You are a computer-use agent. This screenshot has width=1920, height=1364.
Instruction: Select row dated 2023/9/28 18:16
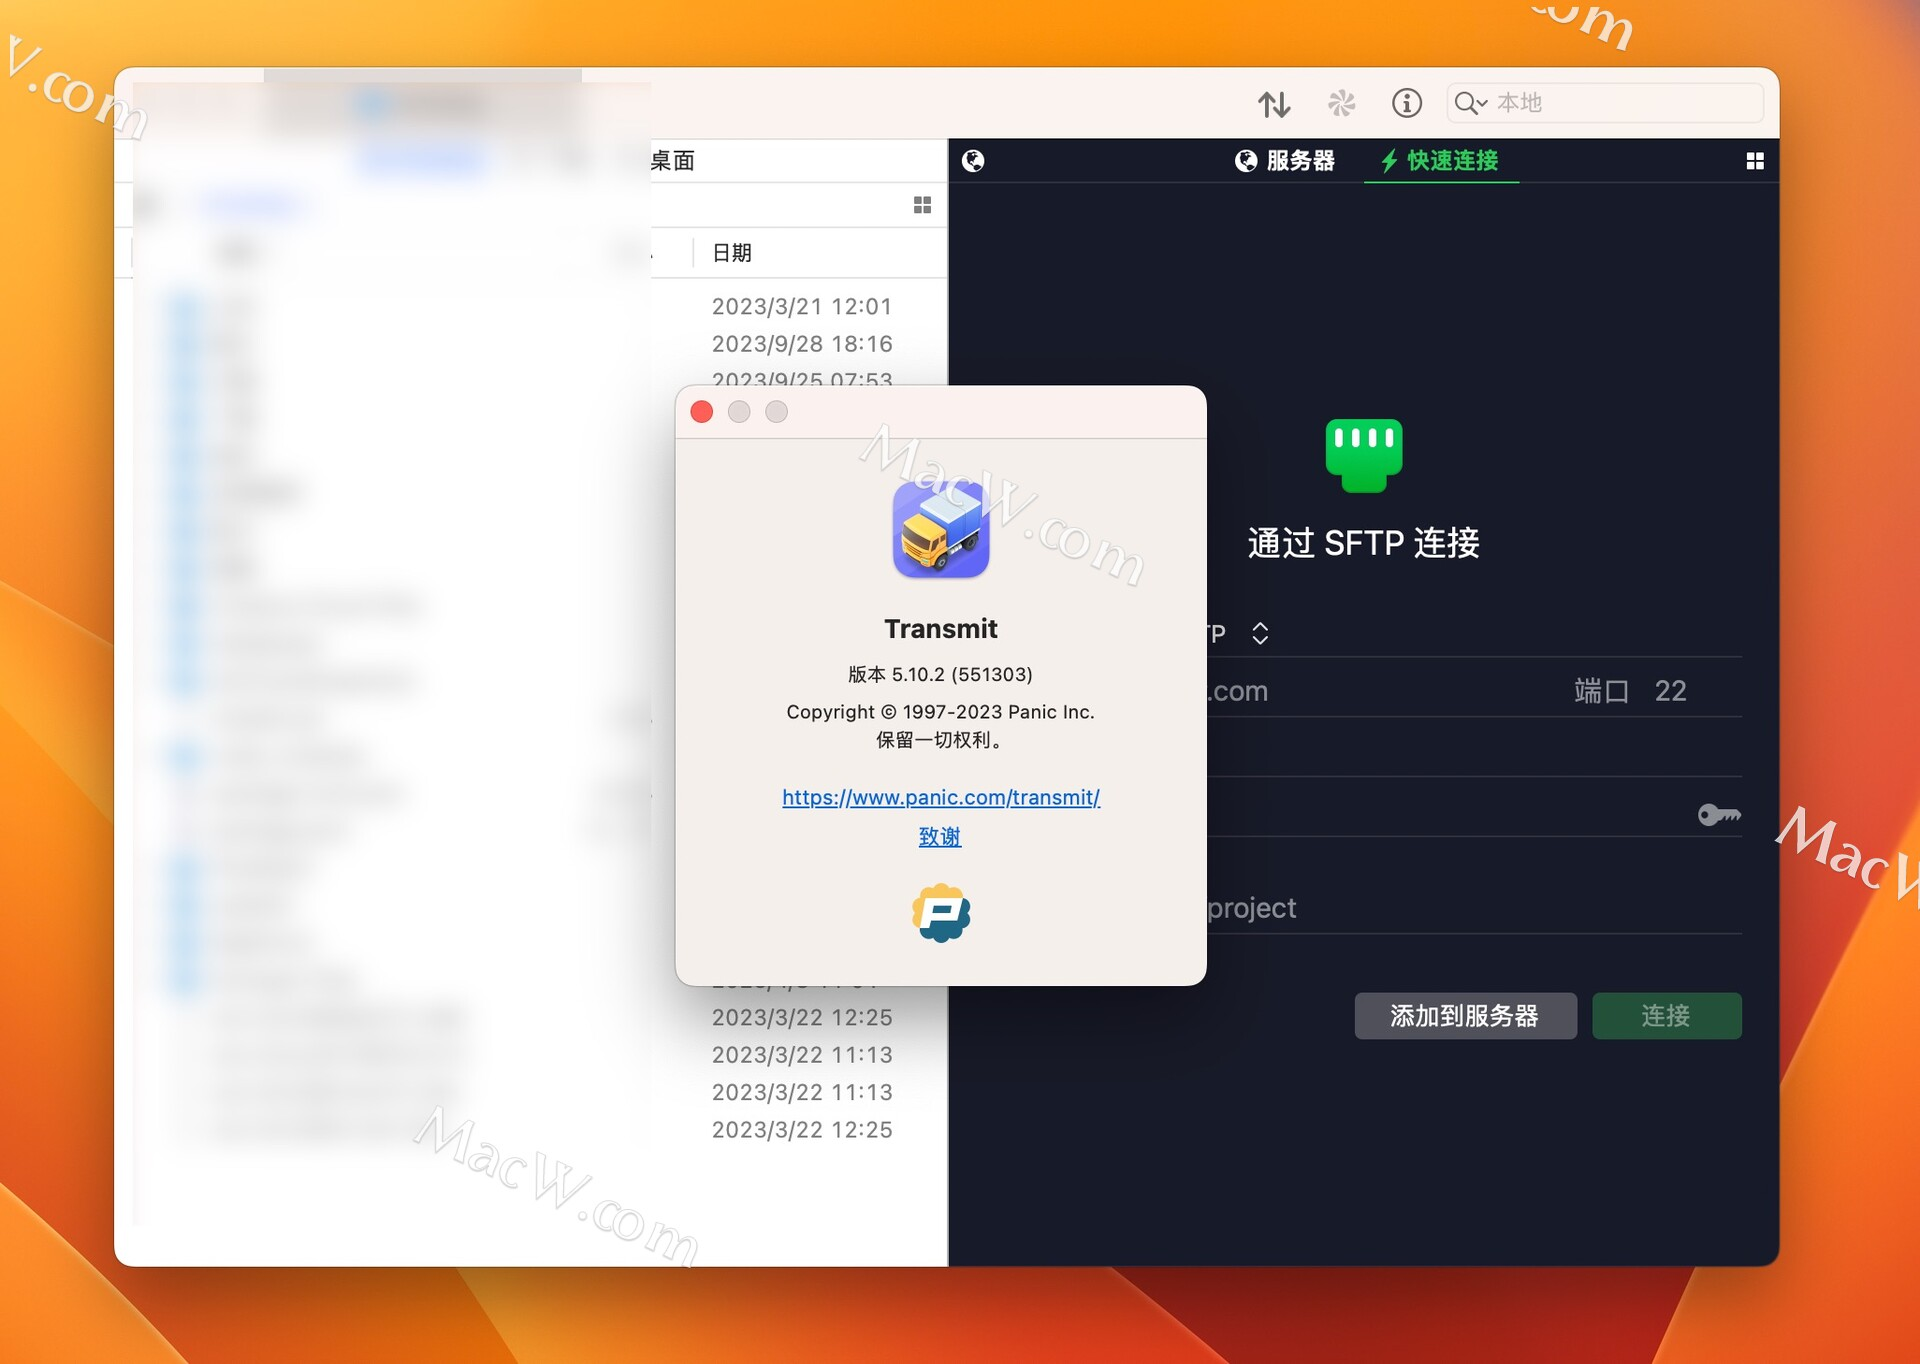801,344
